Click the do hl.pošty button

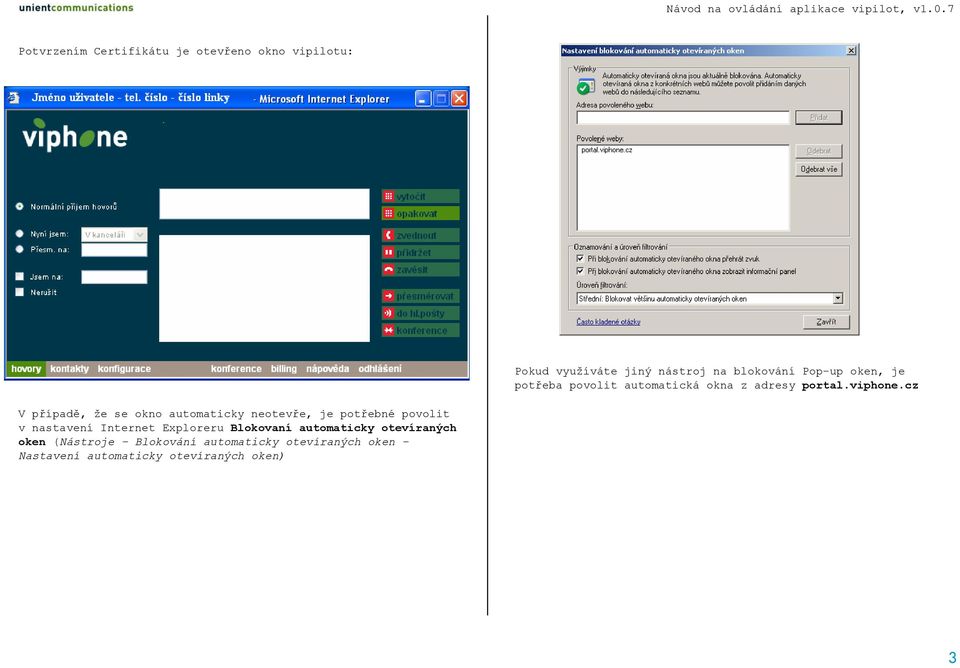point(421,313)
